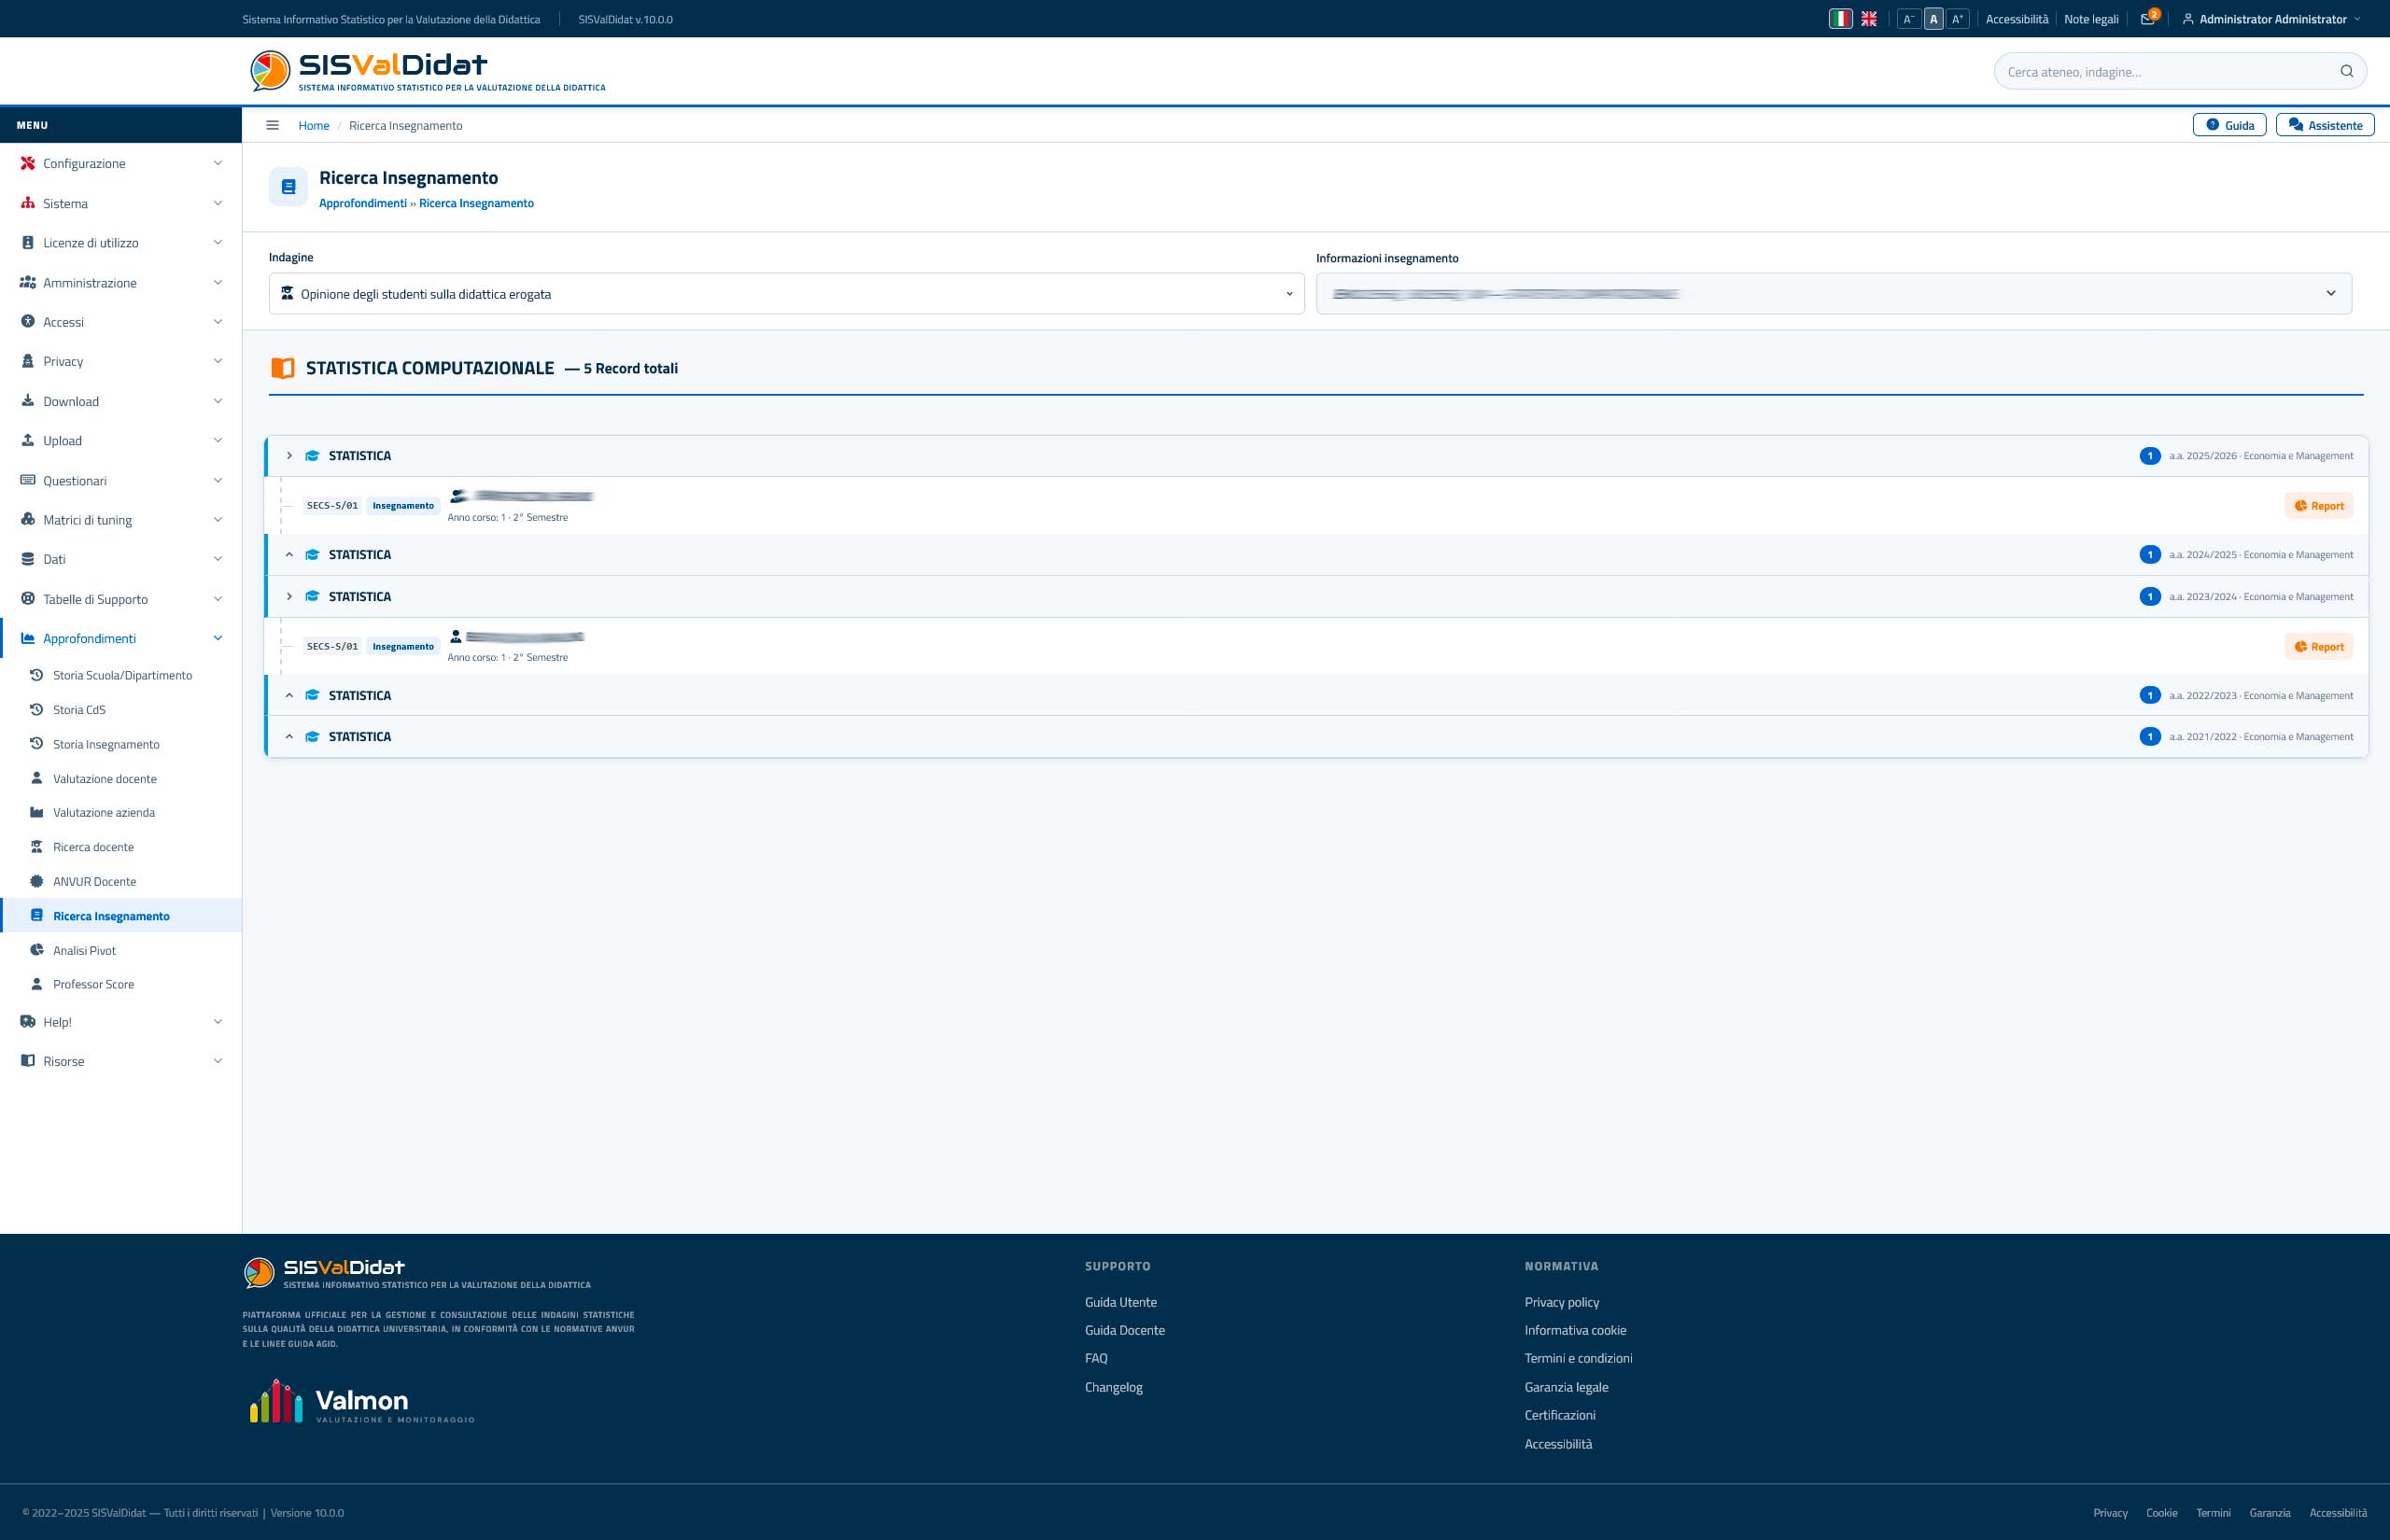Expand the Configurazione menu
Screen dimensions: 2390x1540
pyautogui.click(x=121, y=163)
